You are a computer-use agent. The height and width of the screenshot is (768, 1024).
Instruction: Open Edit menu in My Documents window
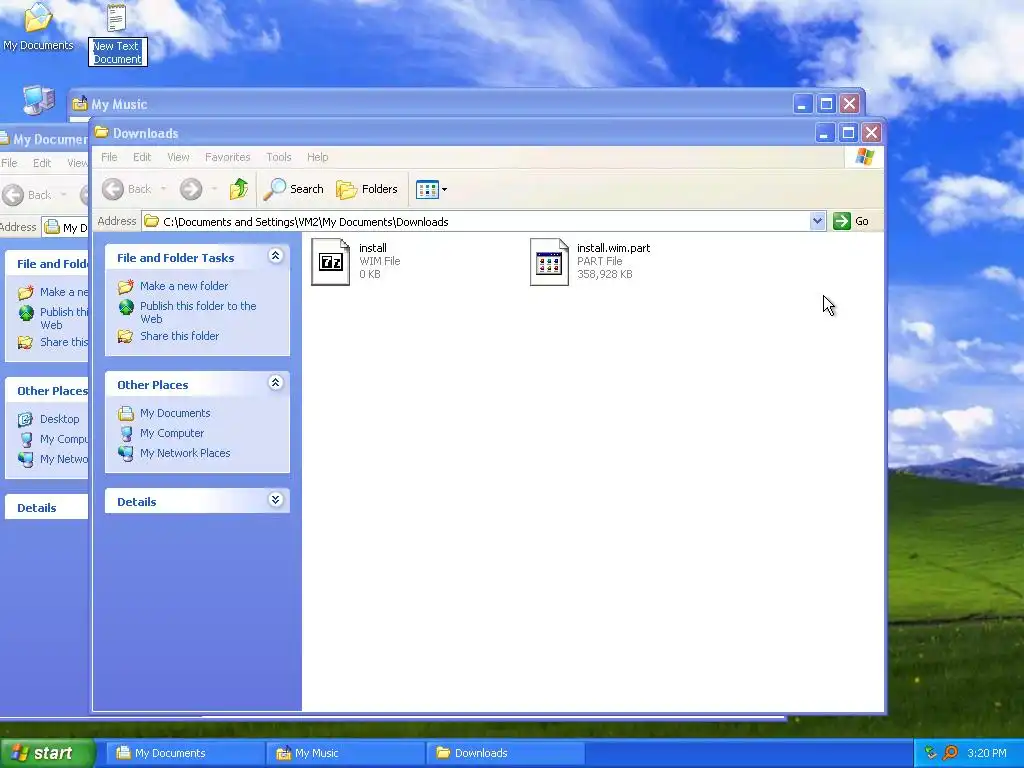click(42, 163)
